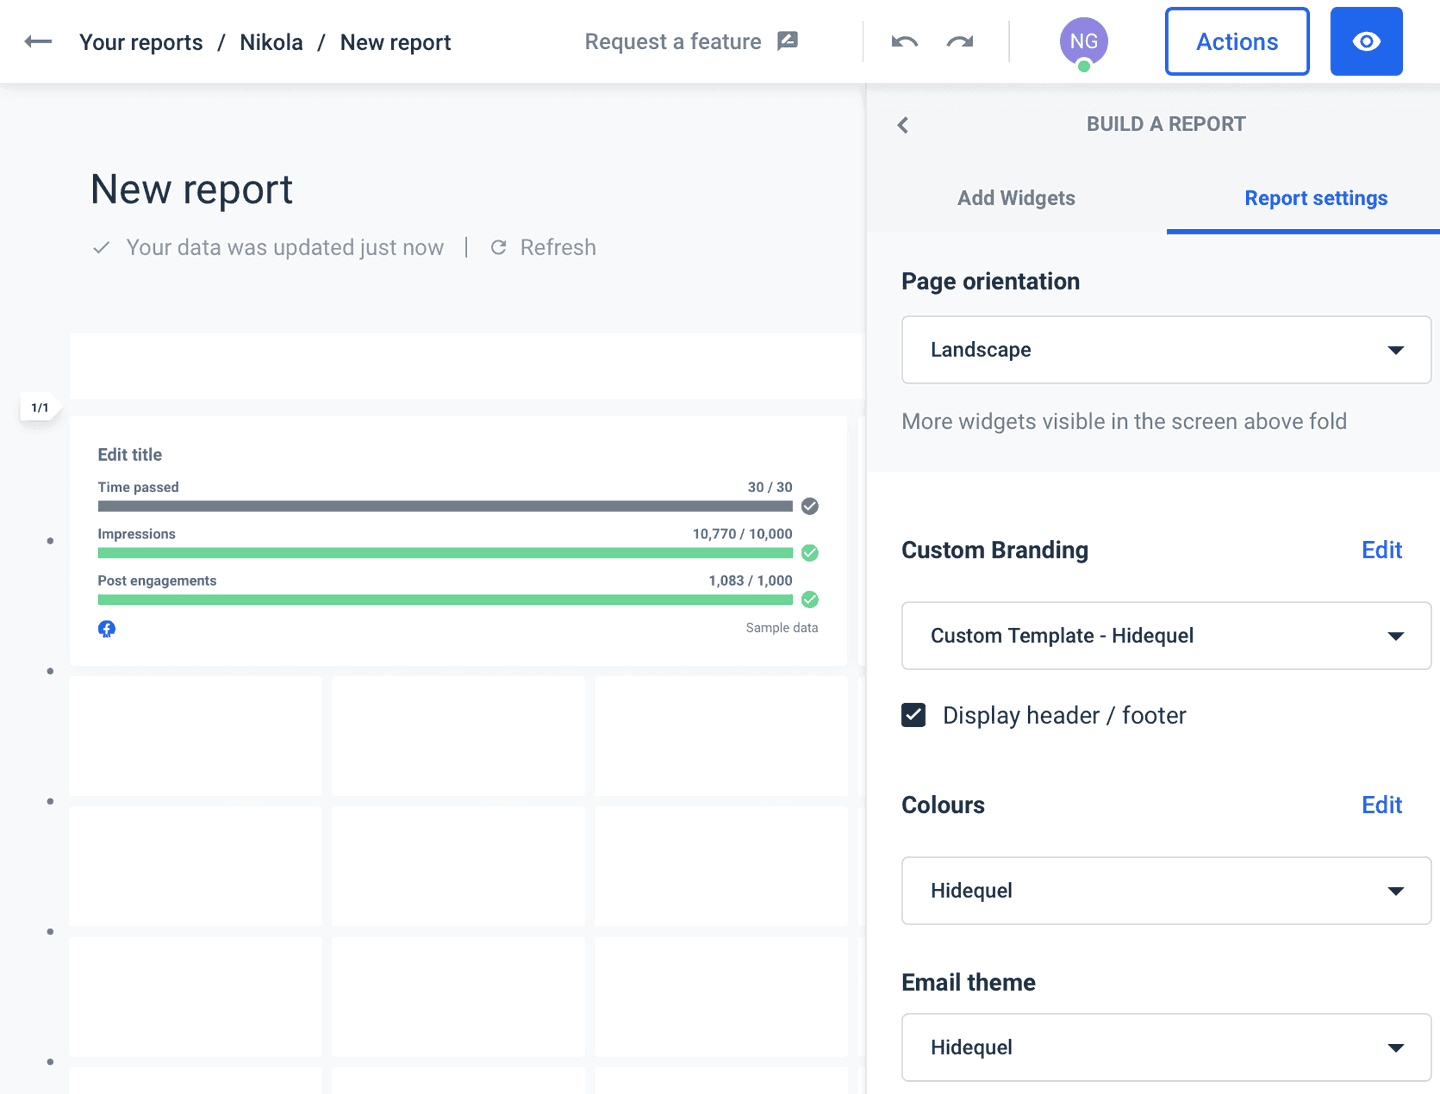Screen dimensions: 1440x1094
Task: Toggle report preview with the eye button
Action: pyautogui.click(x=1366, y=41)
